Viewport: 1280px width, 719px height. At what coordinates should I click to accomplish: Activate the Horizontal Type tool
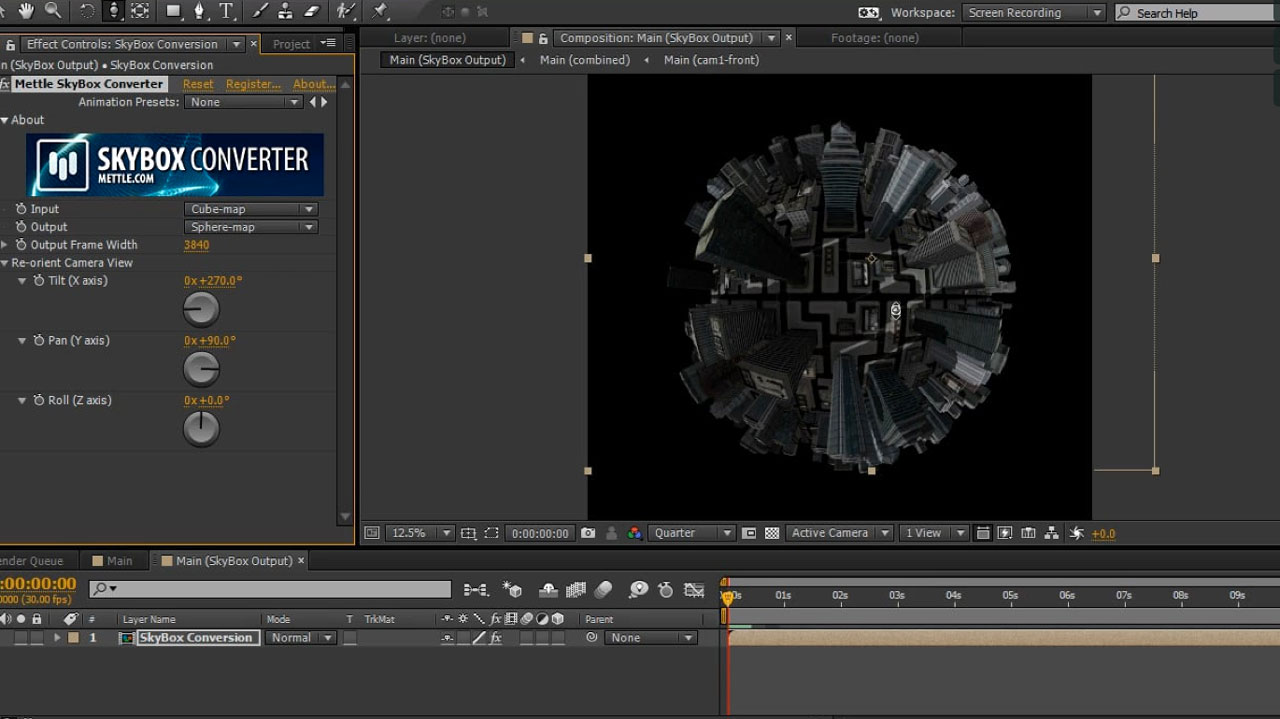tap(227, 11)
